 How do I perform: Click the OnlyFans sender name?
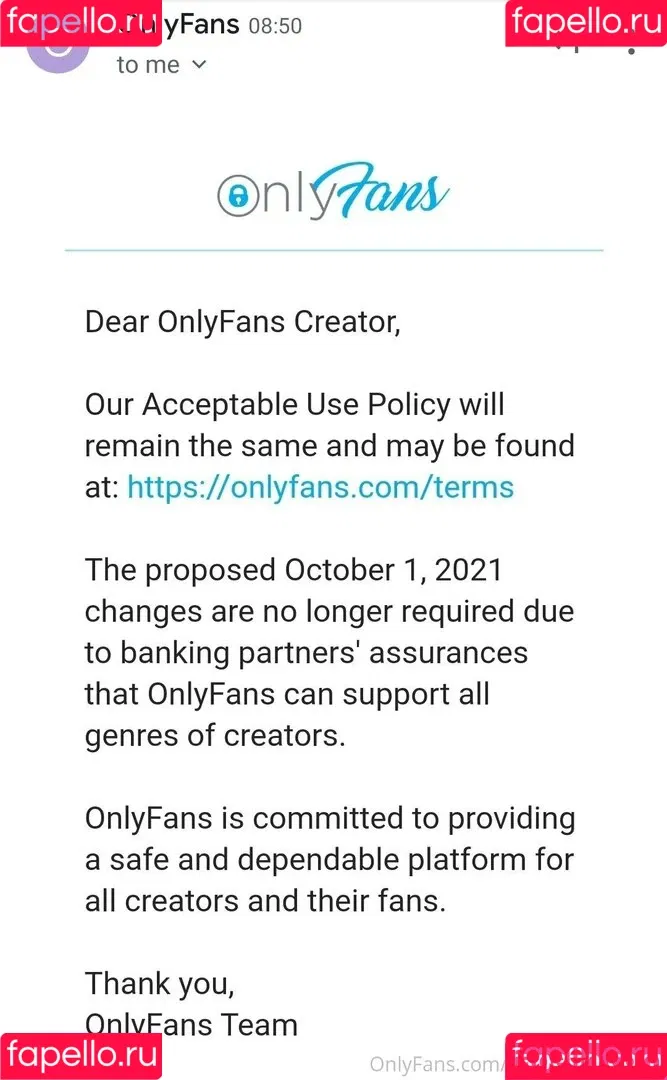pyautogui.click(x=178, y=25)
